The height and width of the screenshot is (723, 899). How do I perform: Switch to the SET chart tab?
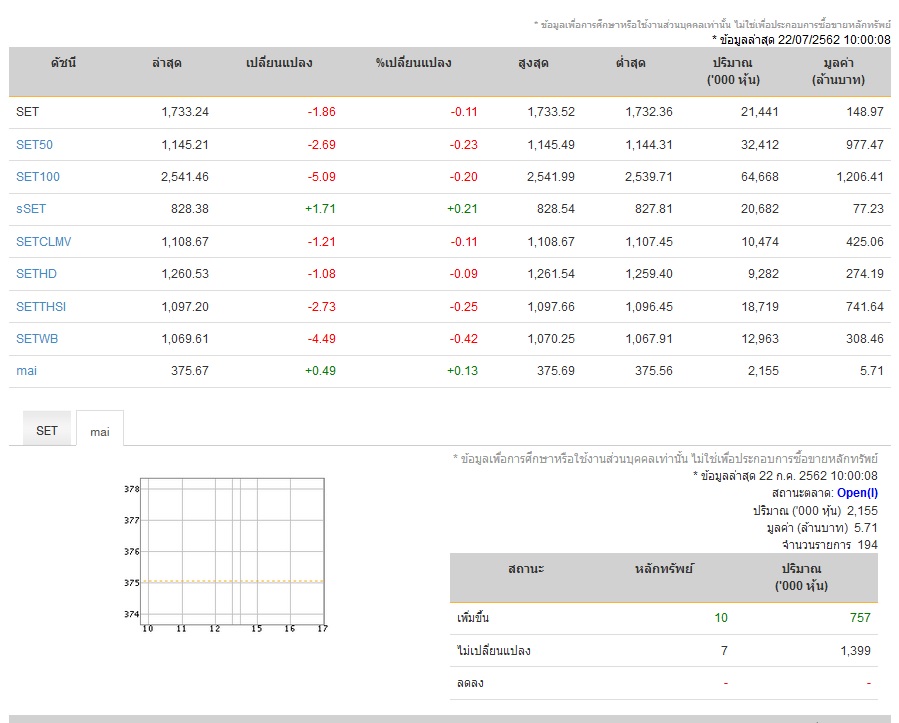pos(47,430)
